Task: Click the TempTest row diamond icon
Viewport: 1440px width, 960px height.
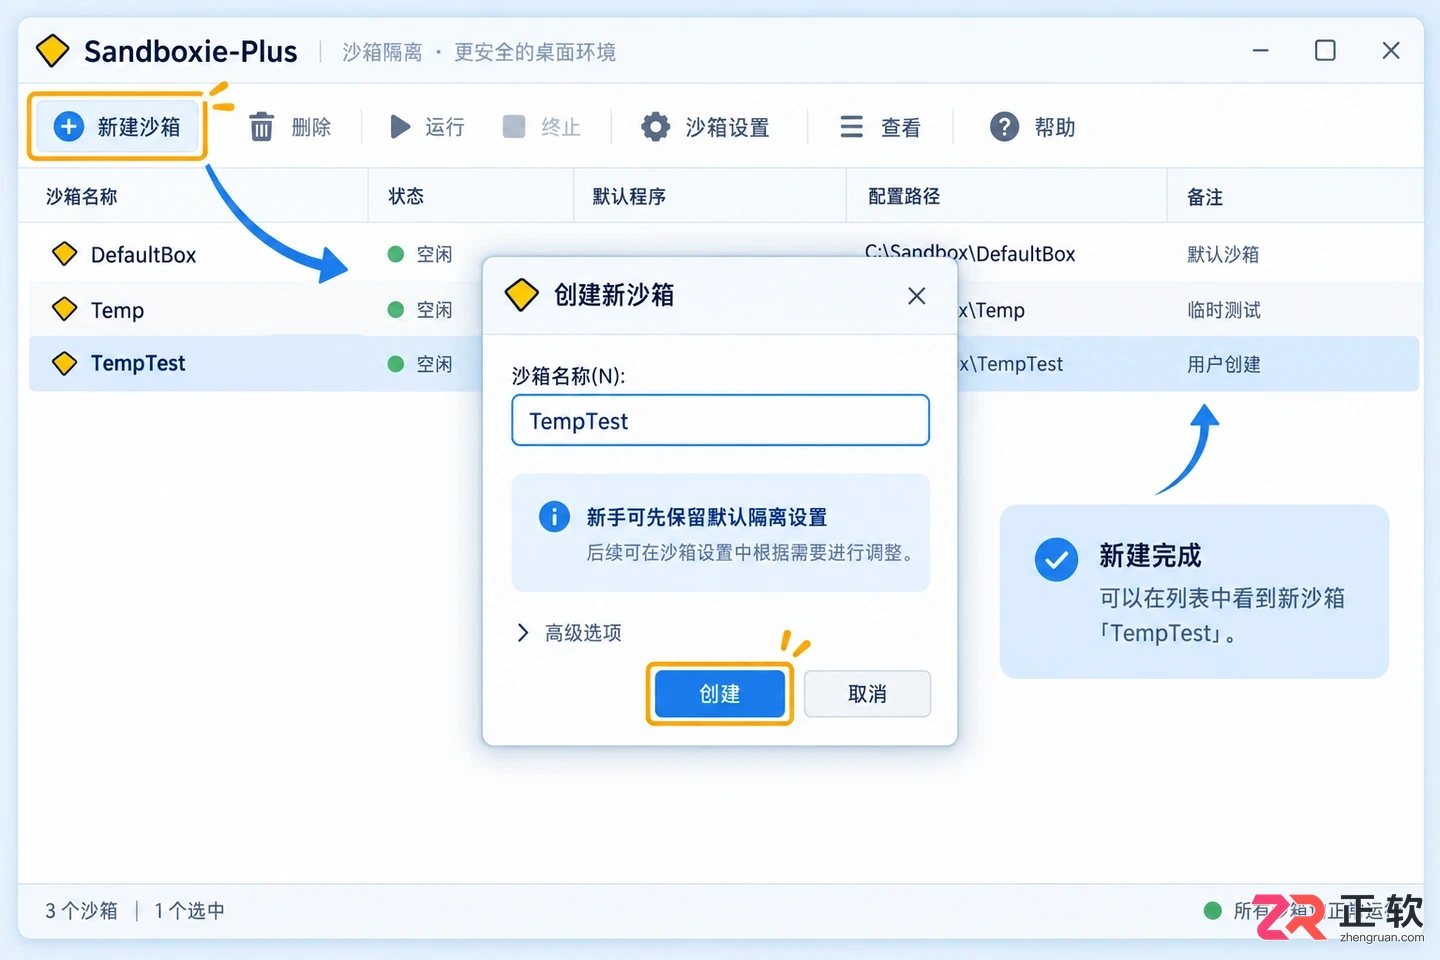Action: [x=65, y=363]
